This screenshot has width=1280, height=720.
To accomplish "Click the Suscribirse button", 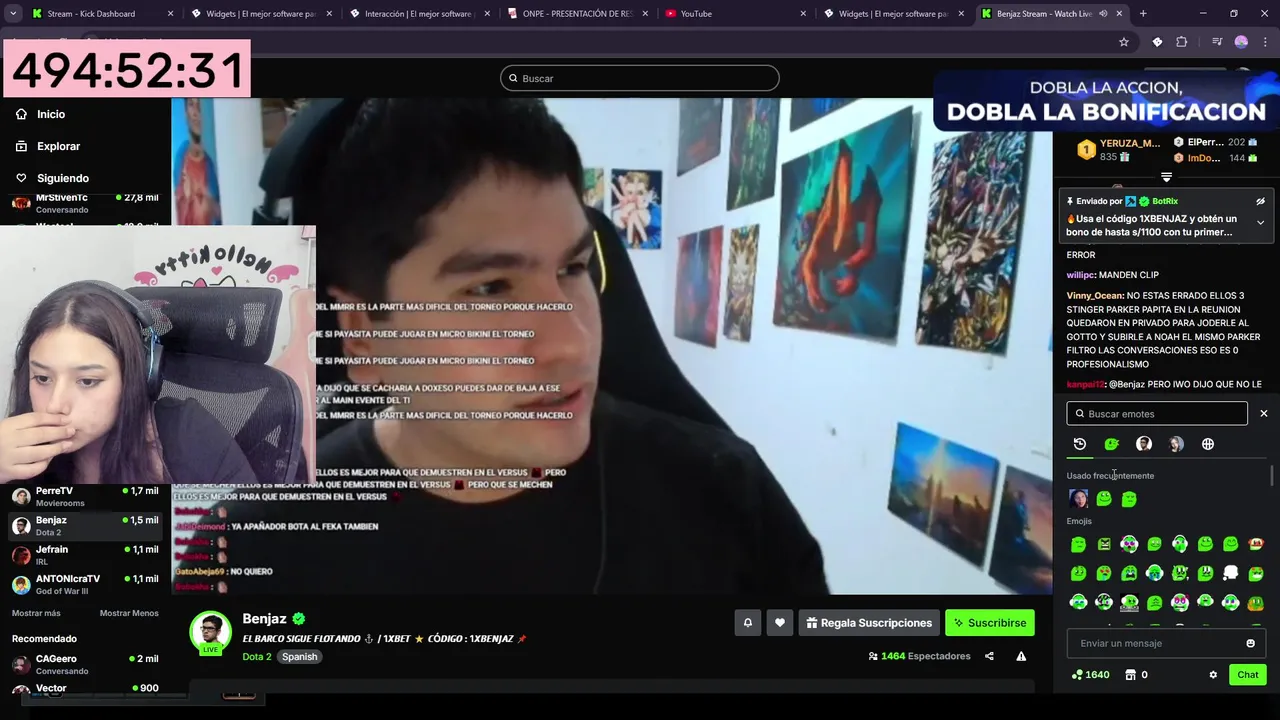I will coord(990,623).
